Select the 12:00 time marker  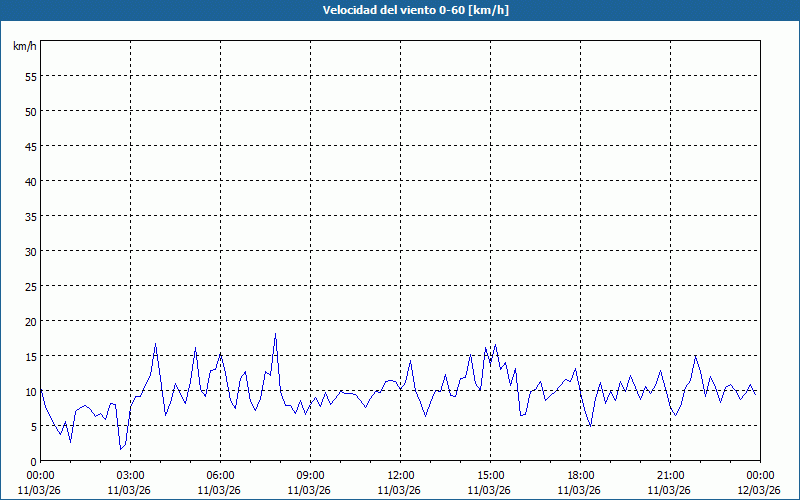coord(400,475)
